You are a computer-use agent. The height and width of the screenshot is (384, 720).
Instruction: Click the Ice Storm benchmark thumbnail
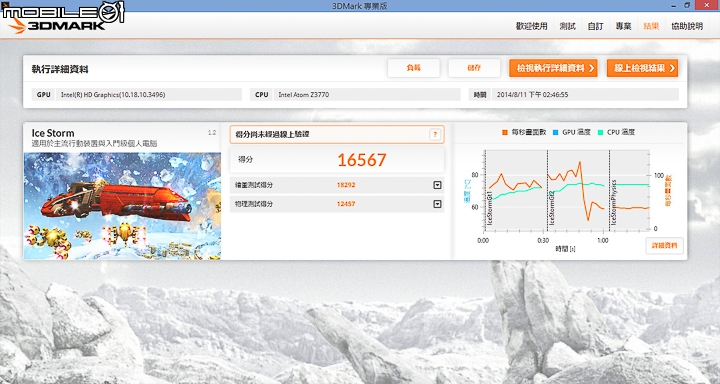122,206
